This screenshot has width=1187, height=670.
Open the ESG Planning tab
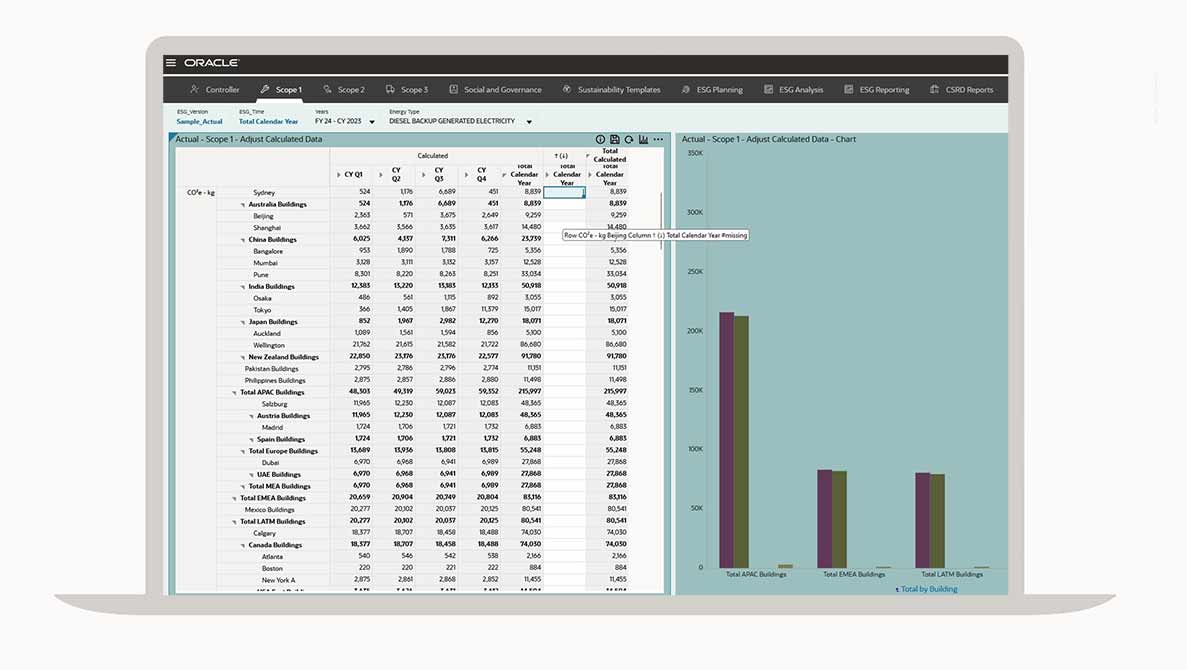[712, 90]
